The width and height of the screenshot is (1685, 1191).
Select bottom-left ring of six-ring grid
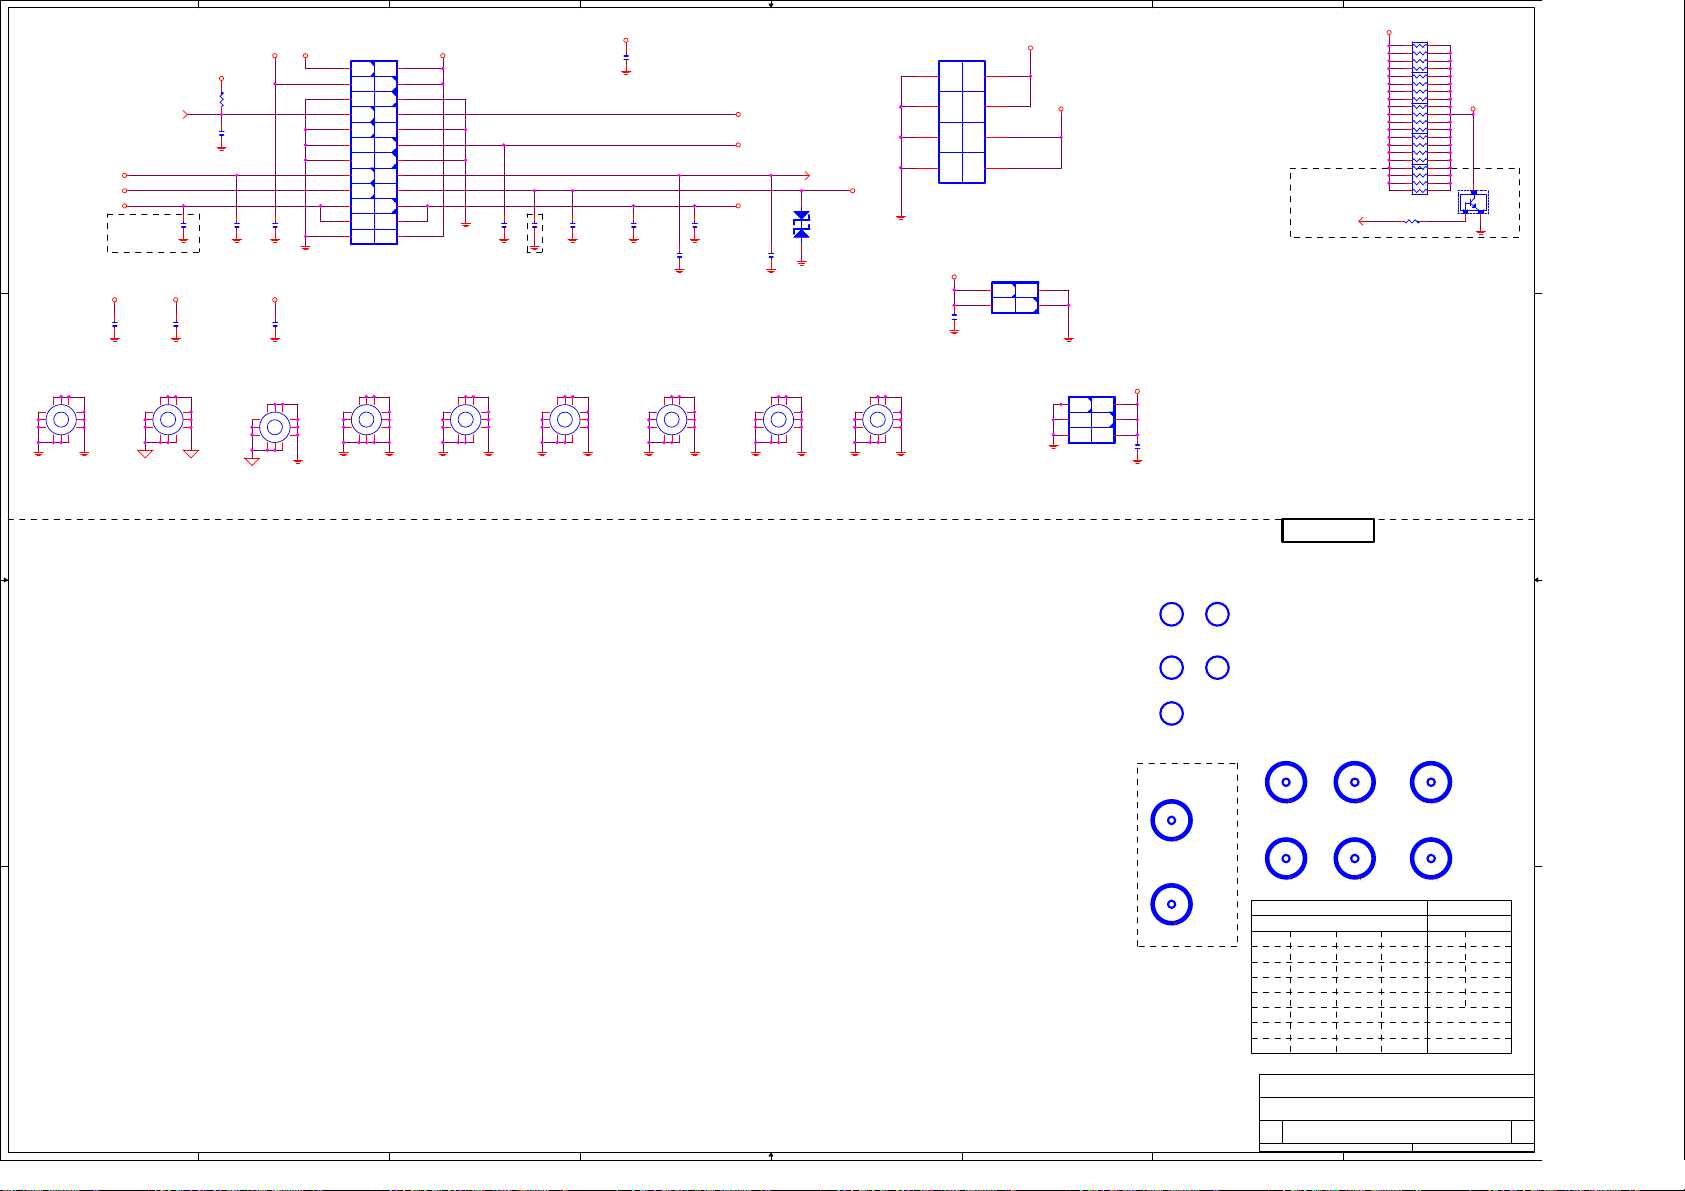(1286, 858)
